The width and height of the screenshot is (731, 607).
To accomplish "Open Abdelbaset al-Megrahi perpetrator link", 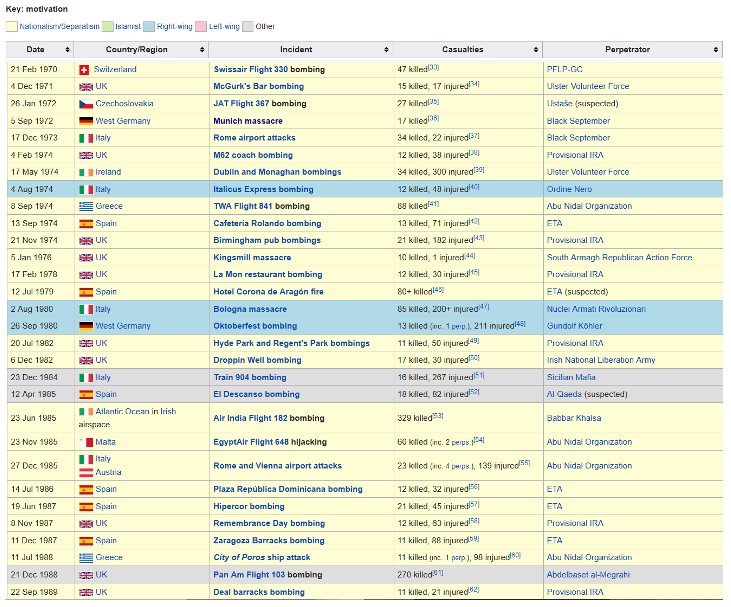I will 588,575.
